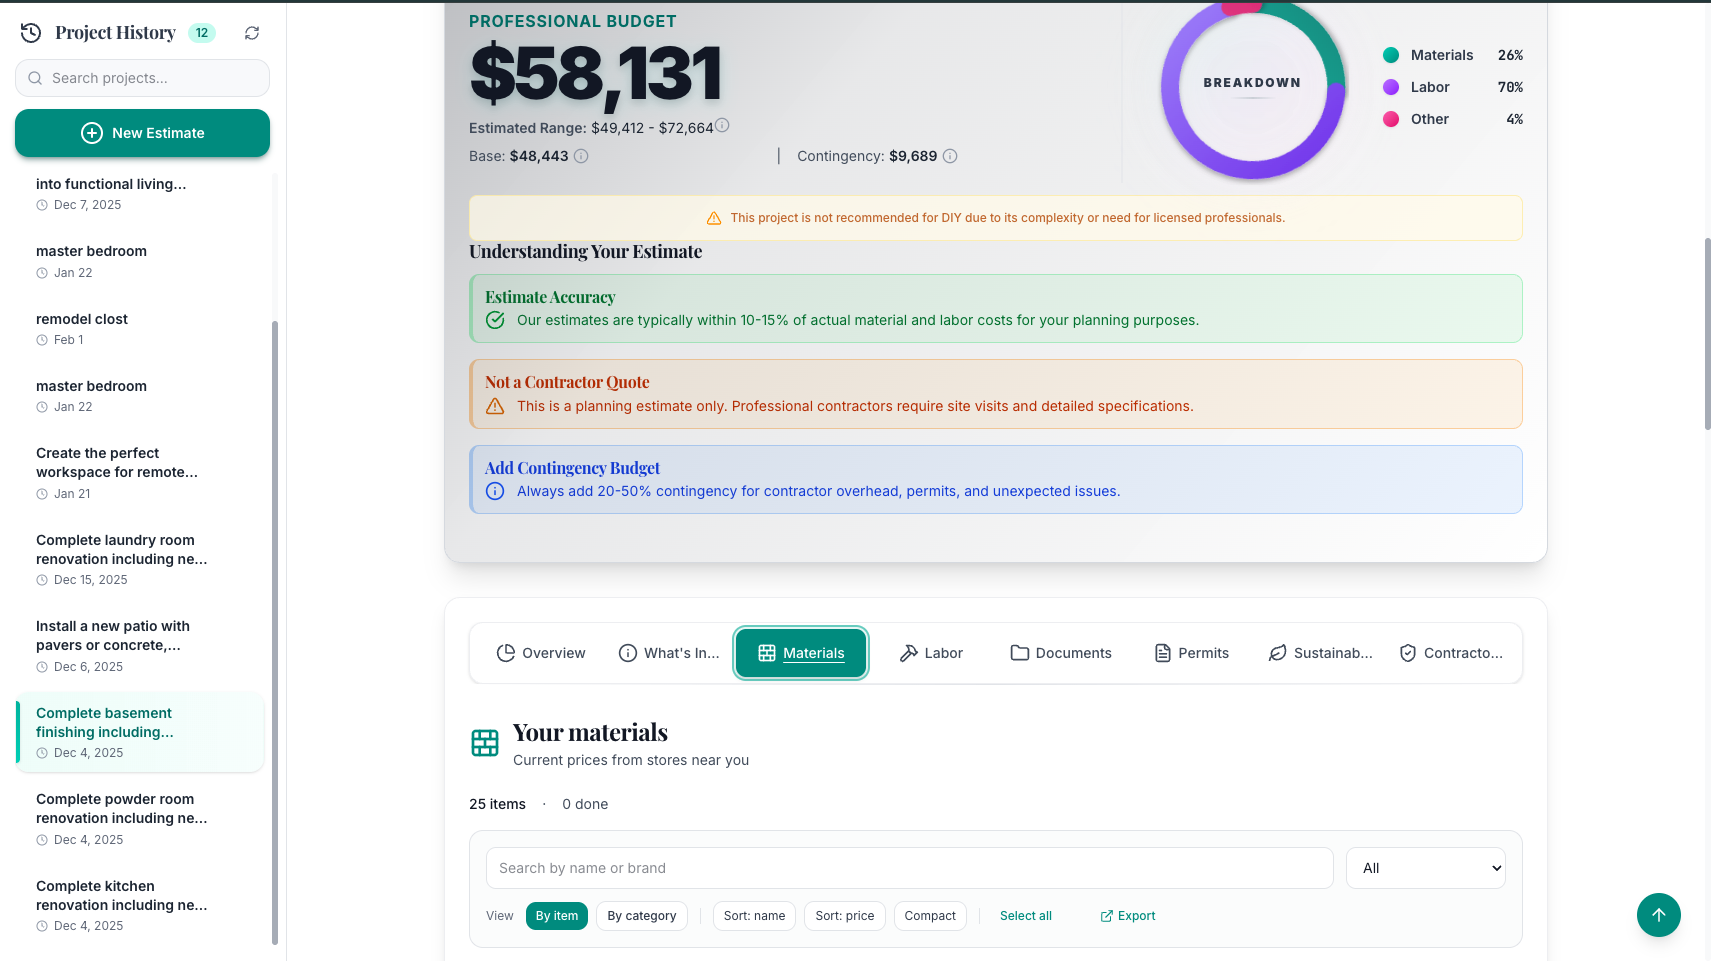Screen dimensions: 1711x961
Task: Refresh the Project History list
Action: (251, 32)
